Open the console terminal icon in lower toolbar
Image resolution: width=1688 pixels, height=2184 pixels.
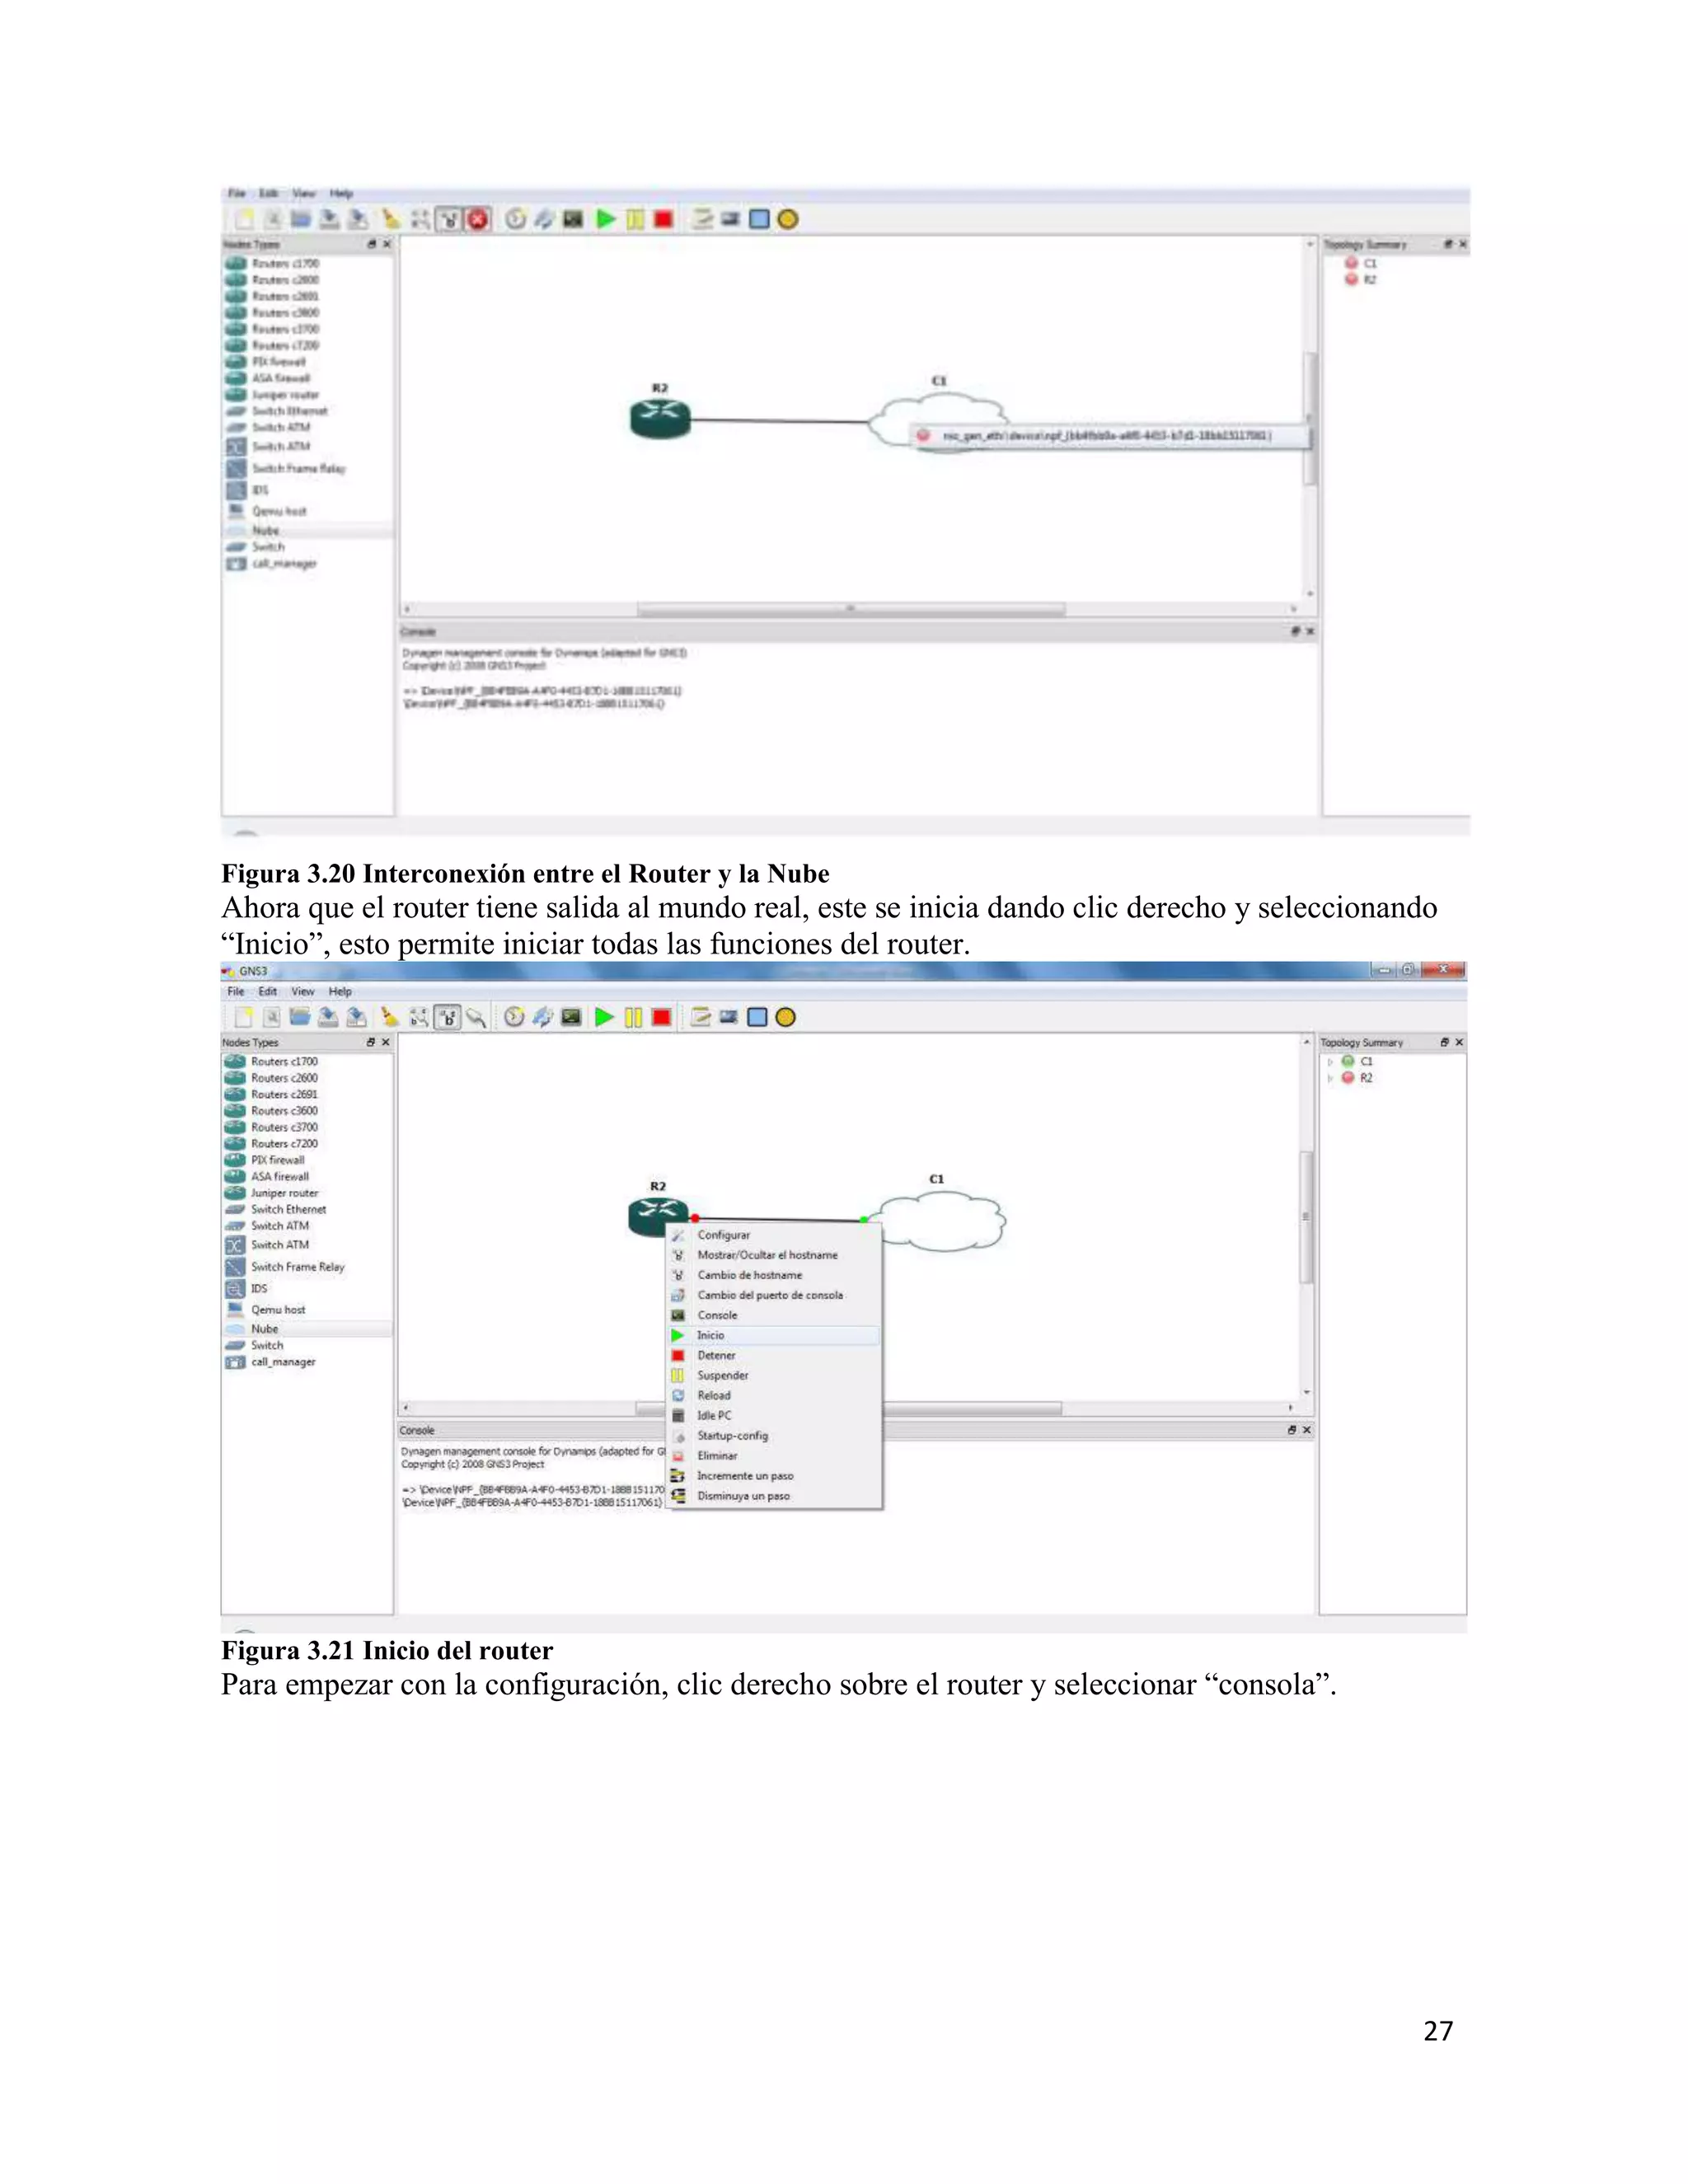pos(571,1017)
